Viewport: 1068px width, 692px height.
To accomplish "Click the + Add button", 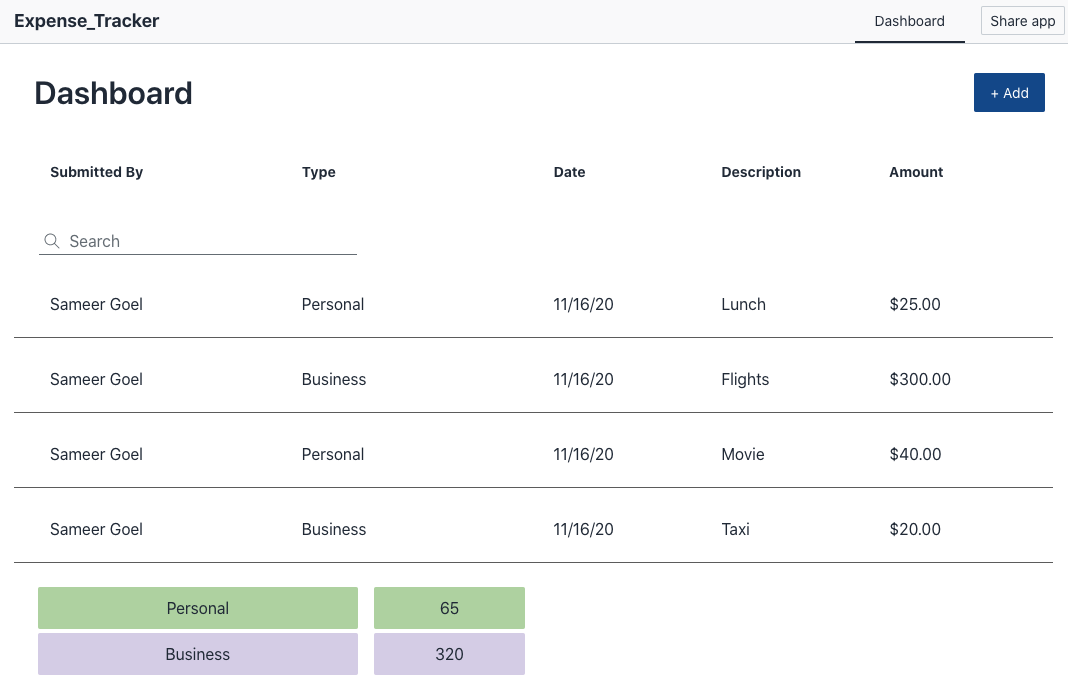I will [x=1009, y=93].
